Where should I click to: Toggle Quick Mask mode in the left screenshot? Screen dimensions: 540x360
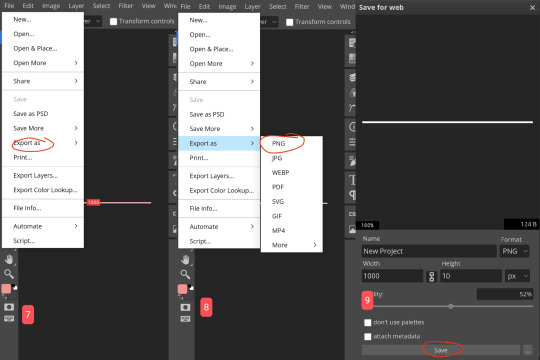(x=9, y=307)
